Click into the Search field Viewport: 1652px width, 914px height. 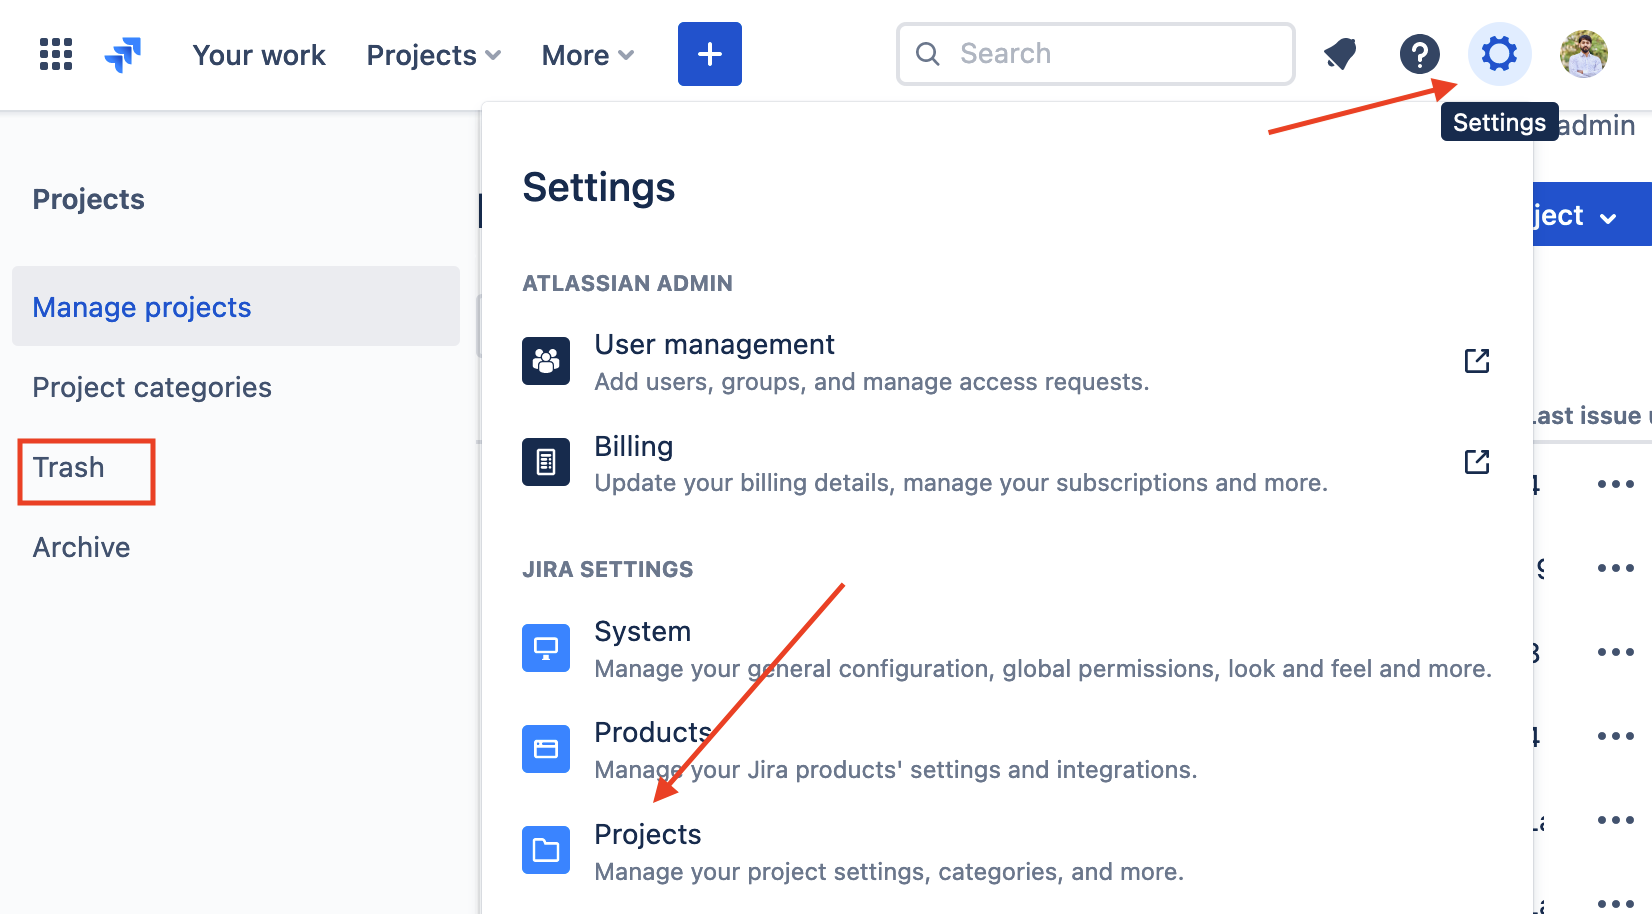click(1096, 54)
